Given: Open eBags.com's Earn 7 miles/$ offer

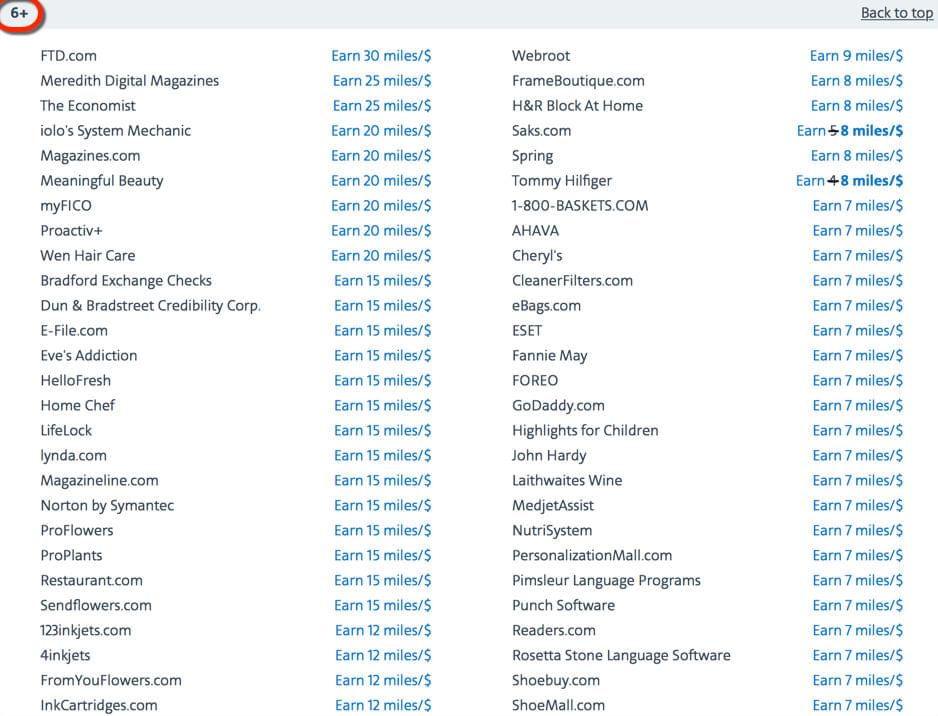Looking at the screenshot, I should point(857,306).
